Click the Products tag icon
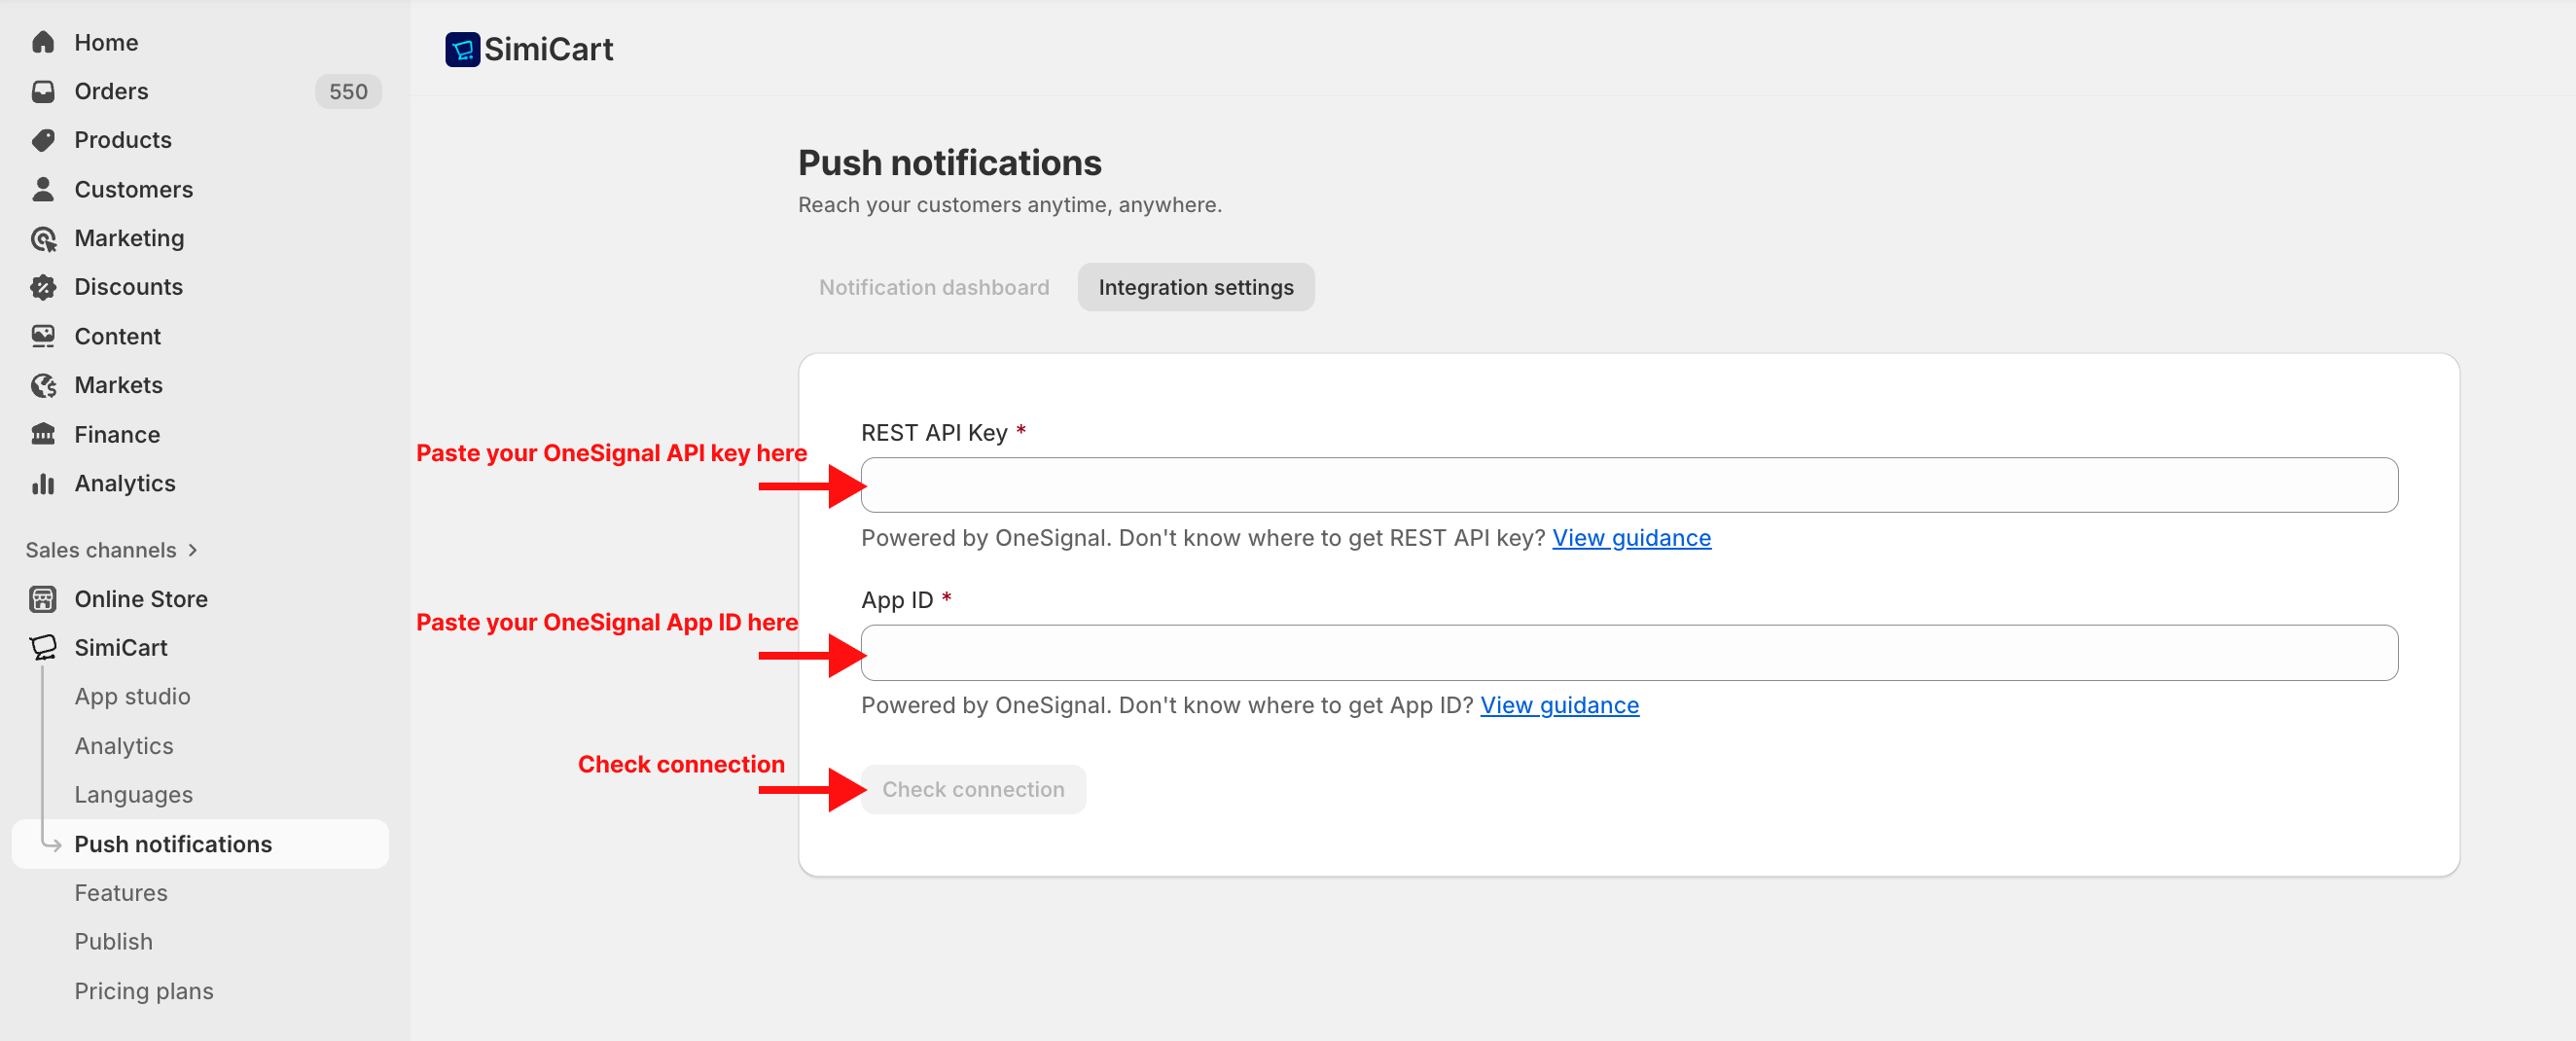Viewport: 2576px width, 1041px height. tap(43, 140)
